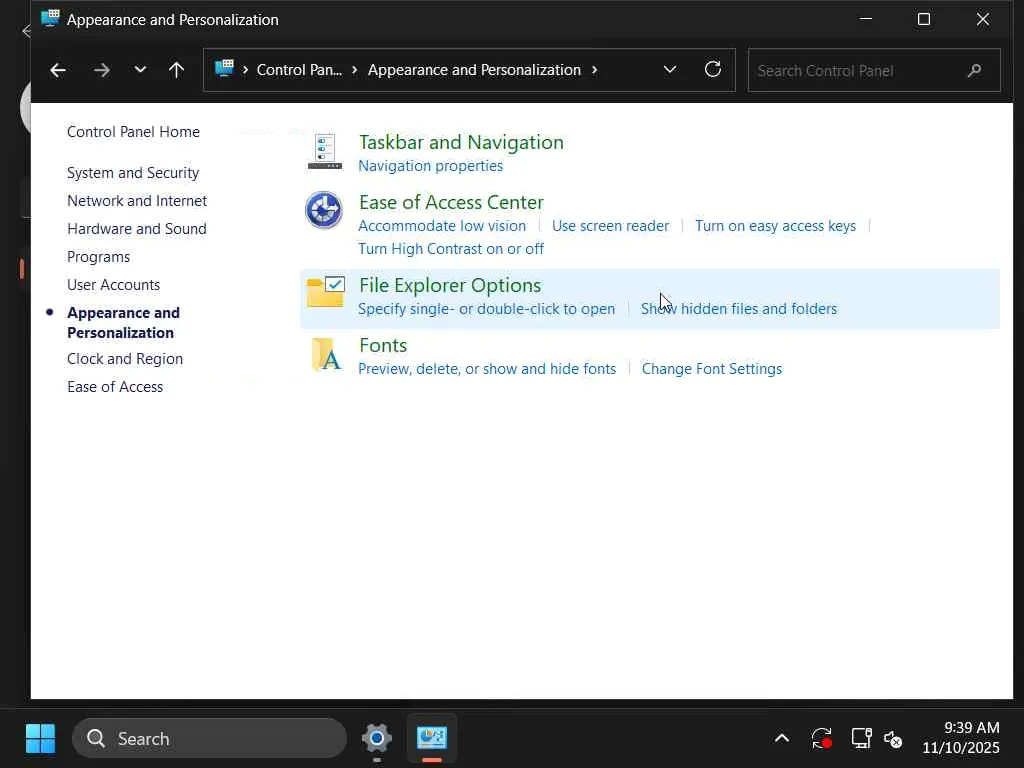The height and width of the screenshot is (768, 1024).
Task: Click the taskbar Search box
Action: point(209,739)
